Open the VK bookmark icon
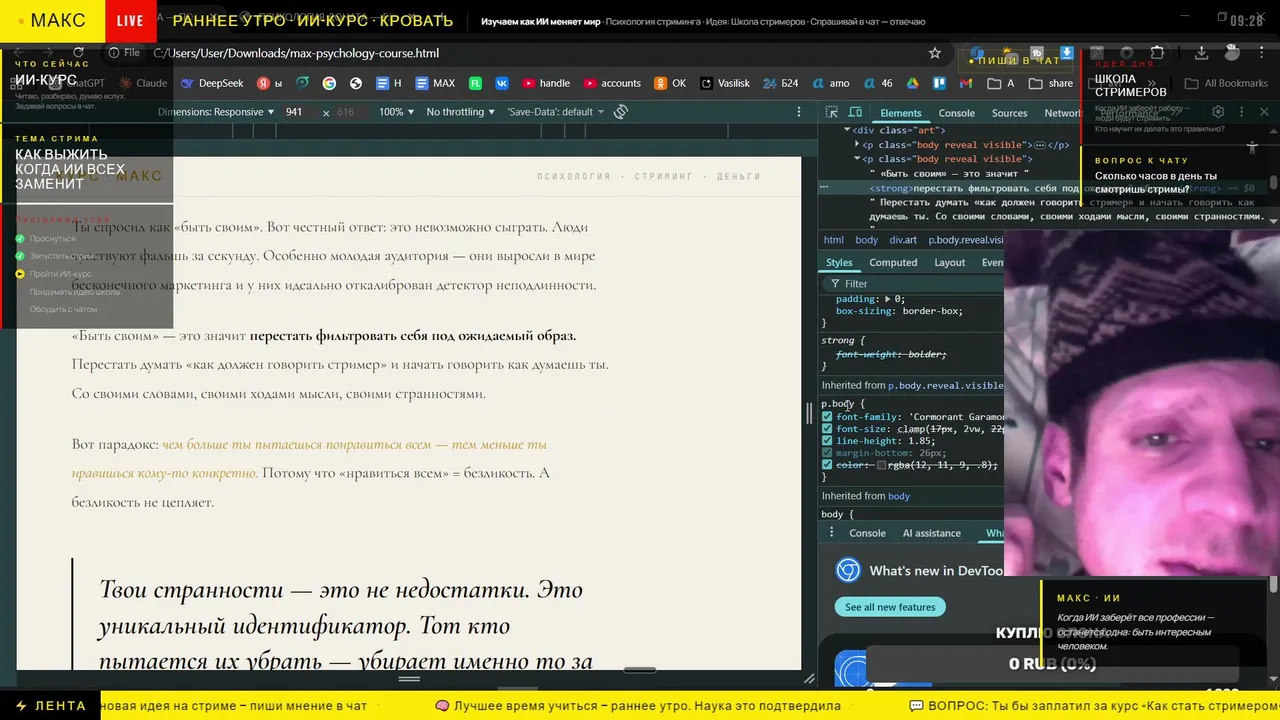 502,83
